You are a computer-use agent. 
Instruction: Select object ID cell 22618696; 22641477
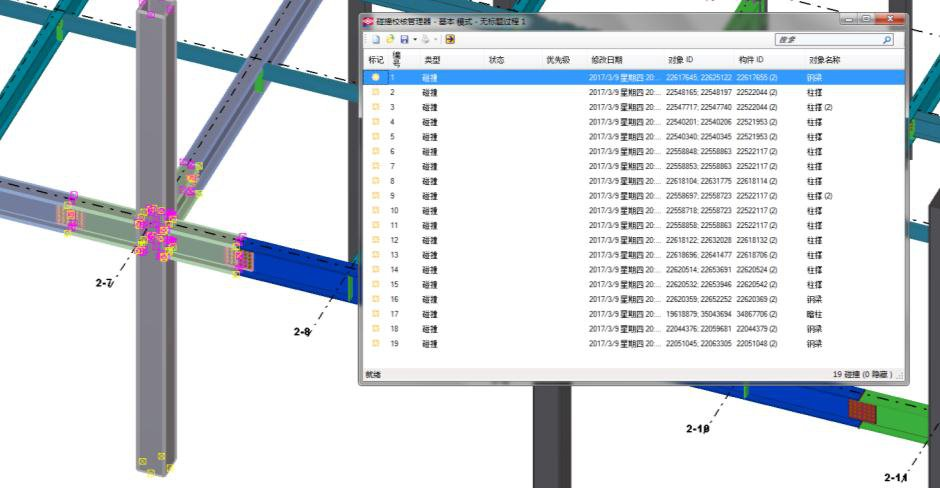click(x=698, y=255)
